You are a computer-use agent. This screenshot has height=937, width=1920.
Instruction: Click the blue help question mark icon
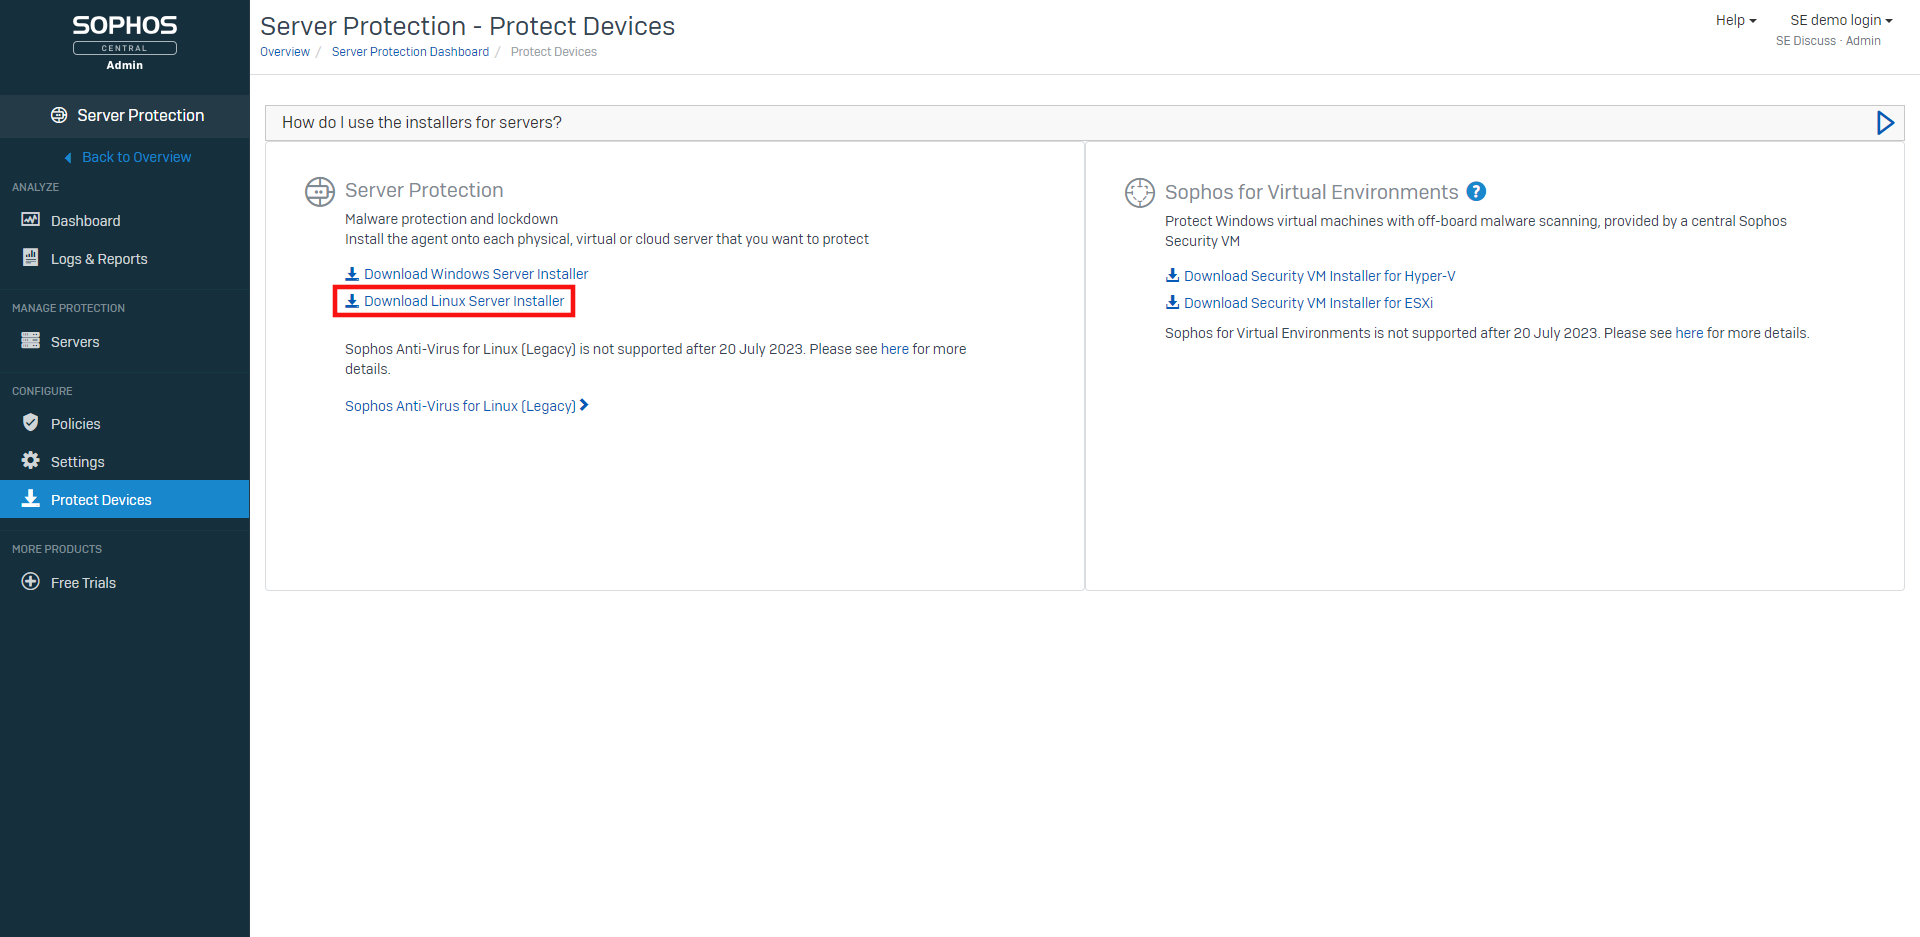1476,192
